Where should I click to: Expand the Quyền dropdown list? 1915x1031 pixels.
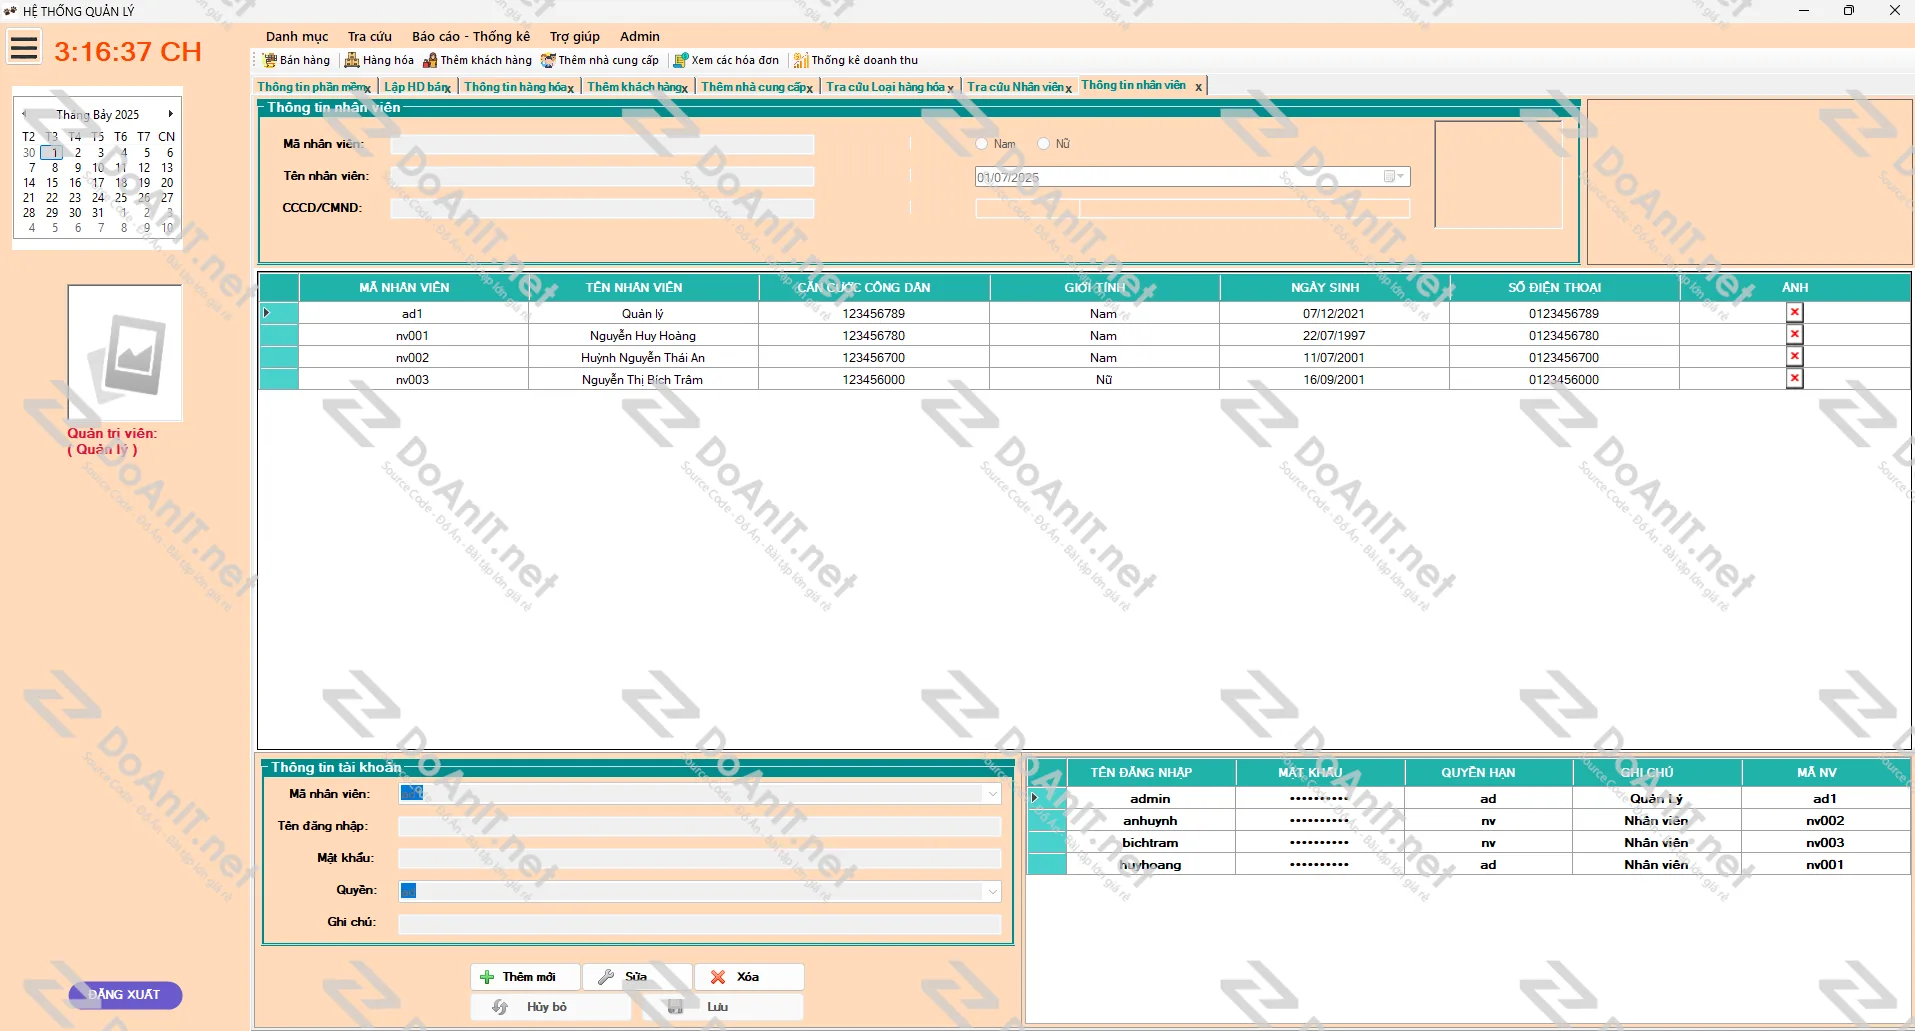click(992, 891)
